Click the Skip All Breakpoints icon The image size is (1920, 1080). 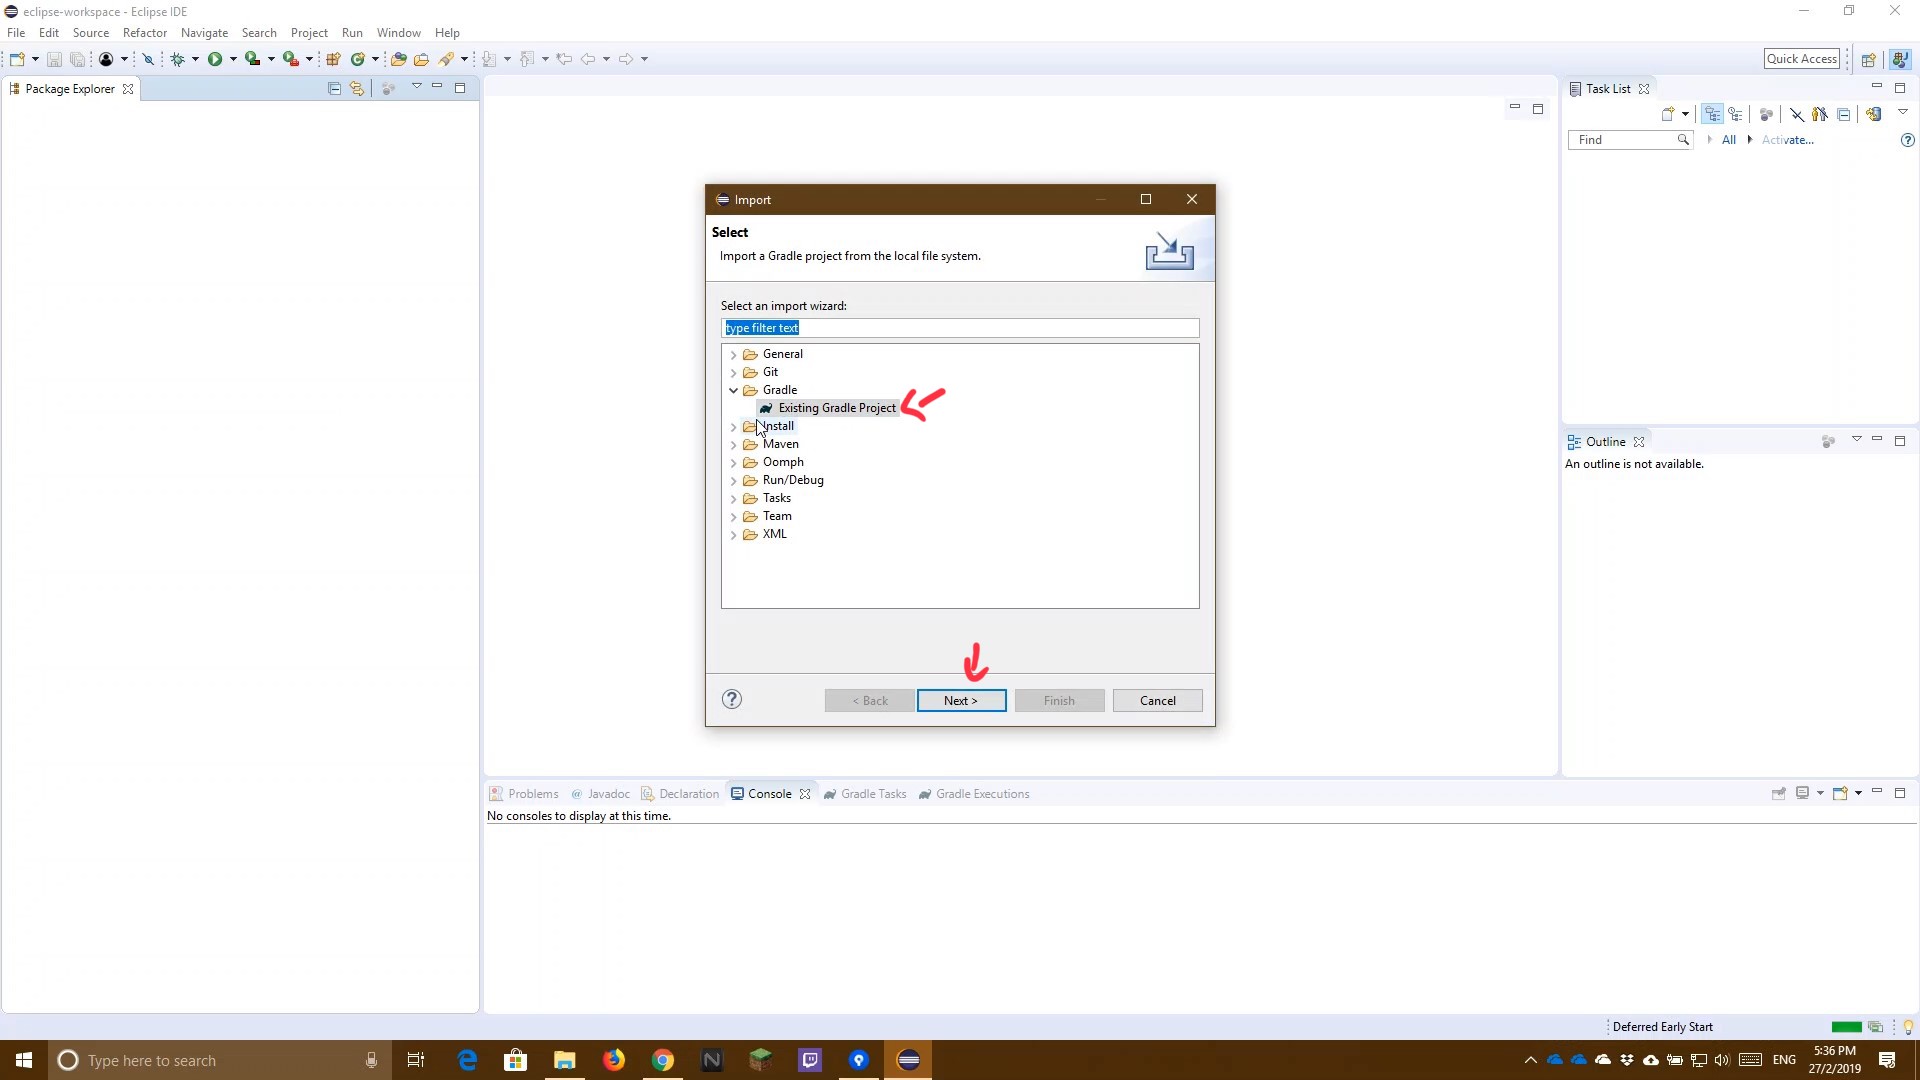coord(148,59)
